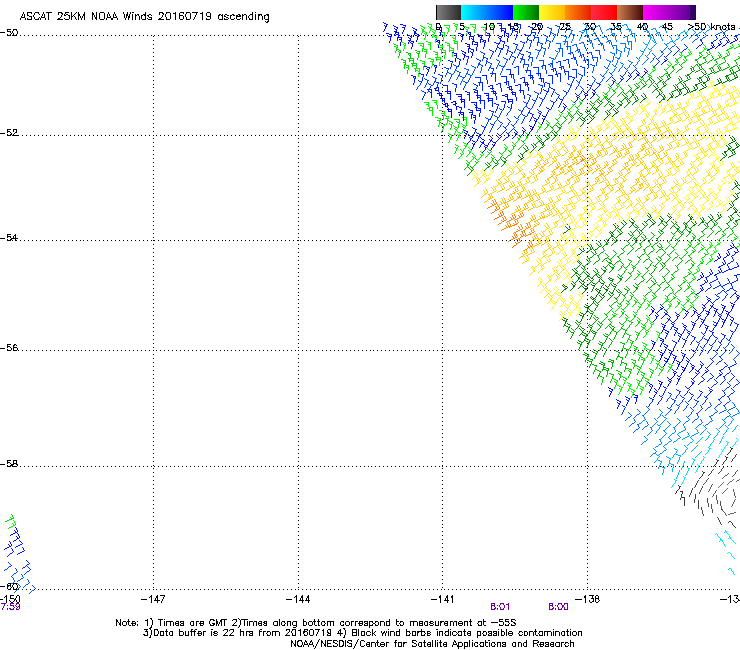Click the orange segment of the color bar
The height and width of the screenshot is (650, 740).
tap(578, 12)
